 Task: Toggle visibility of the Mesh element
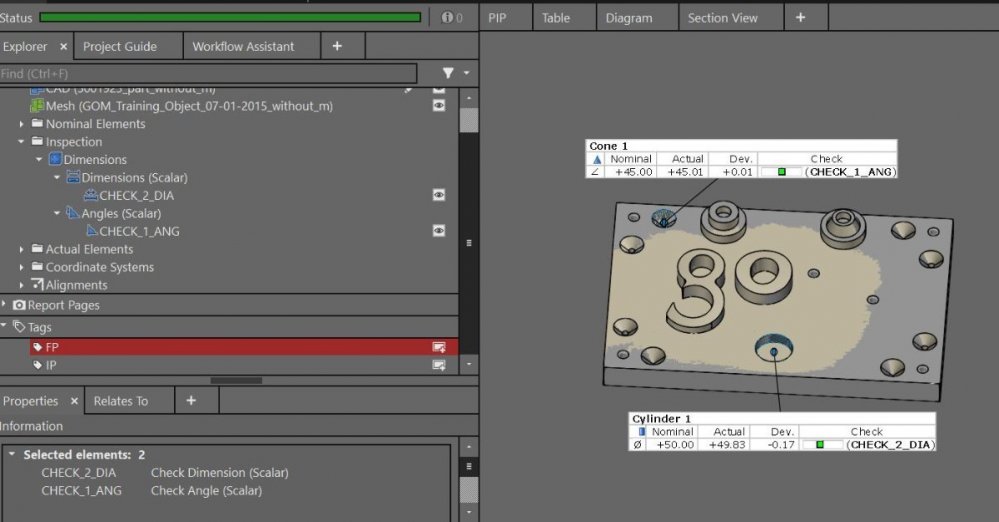pos(438,106)
